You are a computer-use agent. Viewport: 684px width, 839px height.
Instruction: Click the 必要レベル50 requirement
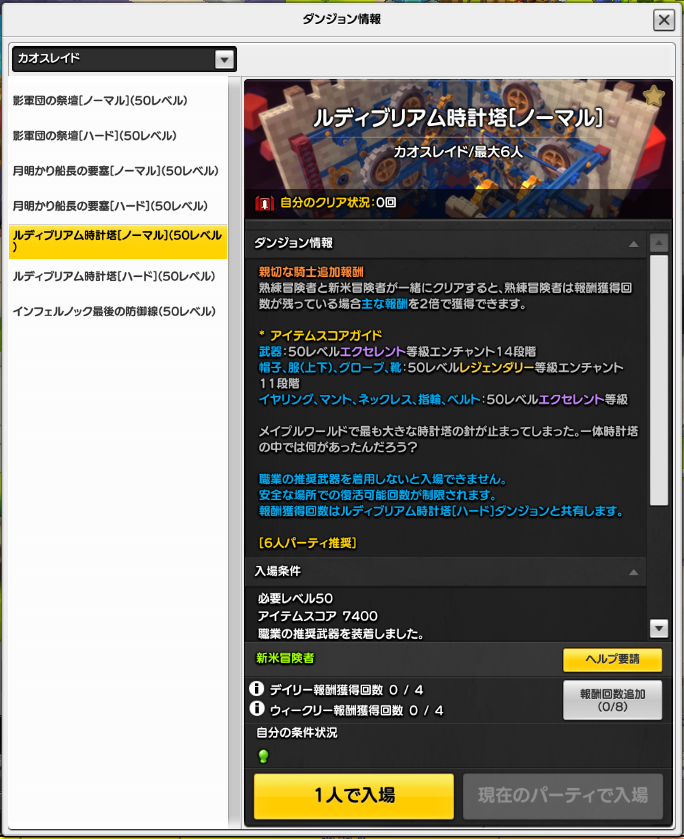click(x=295, y=599)
